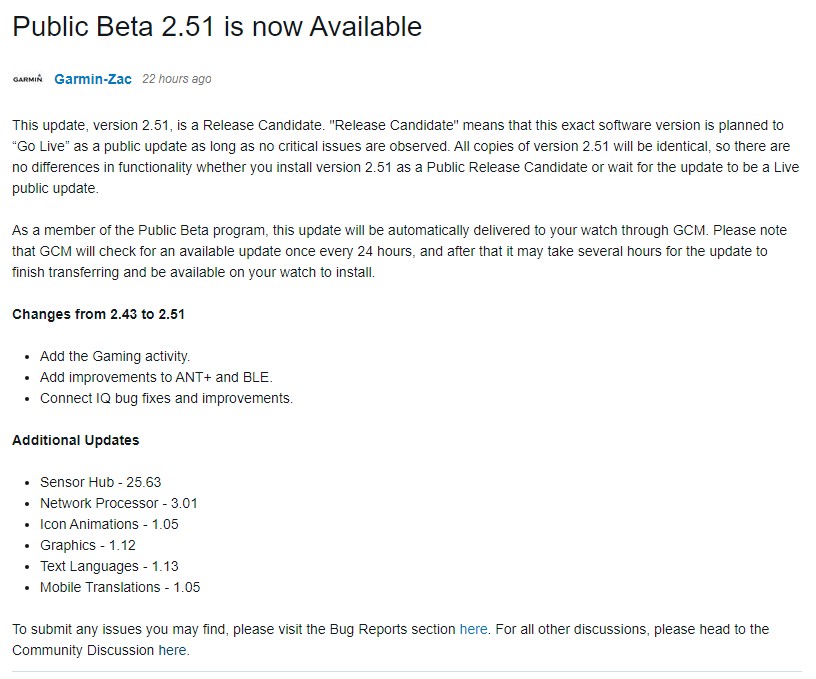The height and width of the screenshot is (679, 816).
Task: Click the 'Changes from 2.43 to 2.51' heading
Action: point(98,314)
